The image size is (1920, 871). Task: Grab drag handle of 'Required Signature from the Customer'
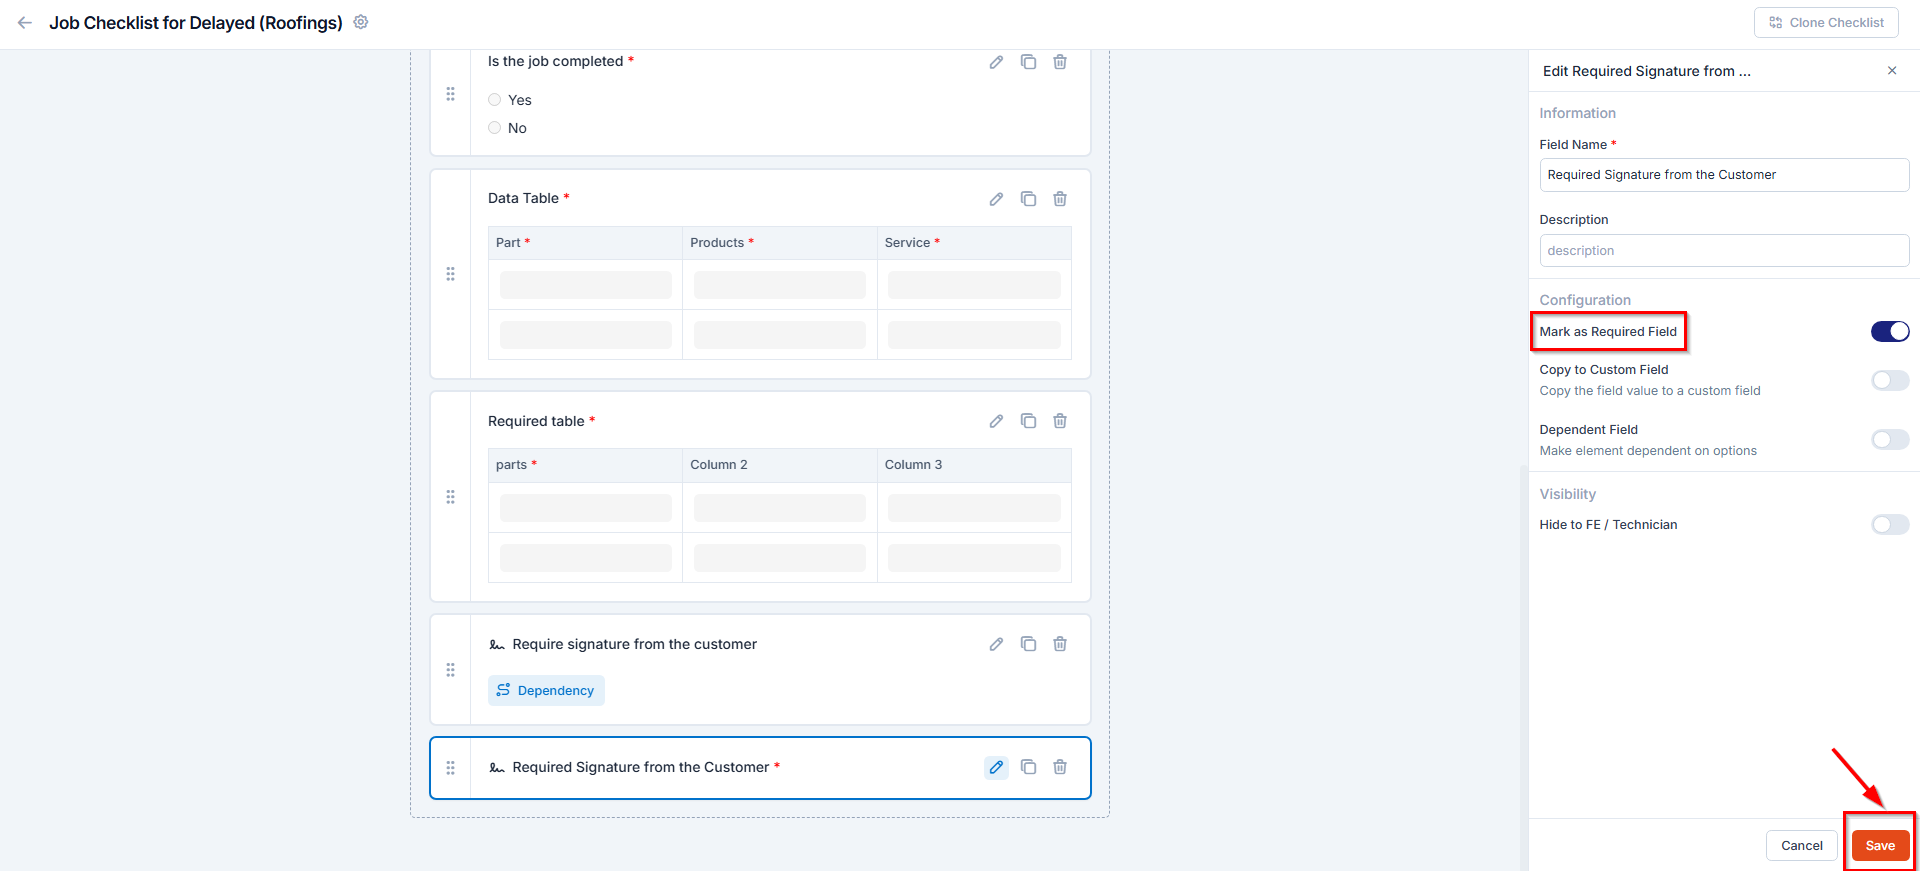450,768
